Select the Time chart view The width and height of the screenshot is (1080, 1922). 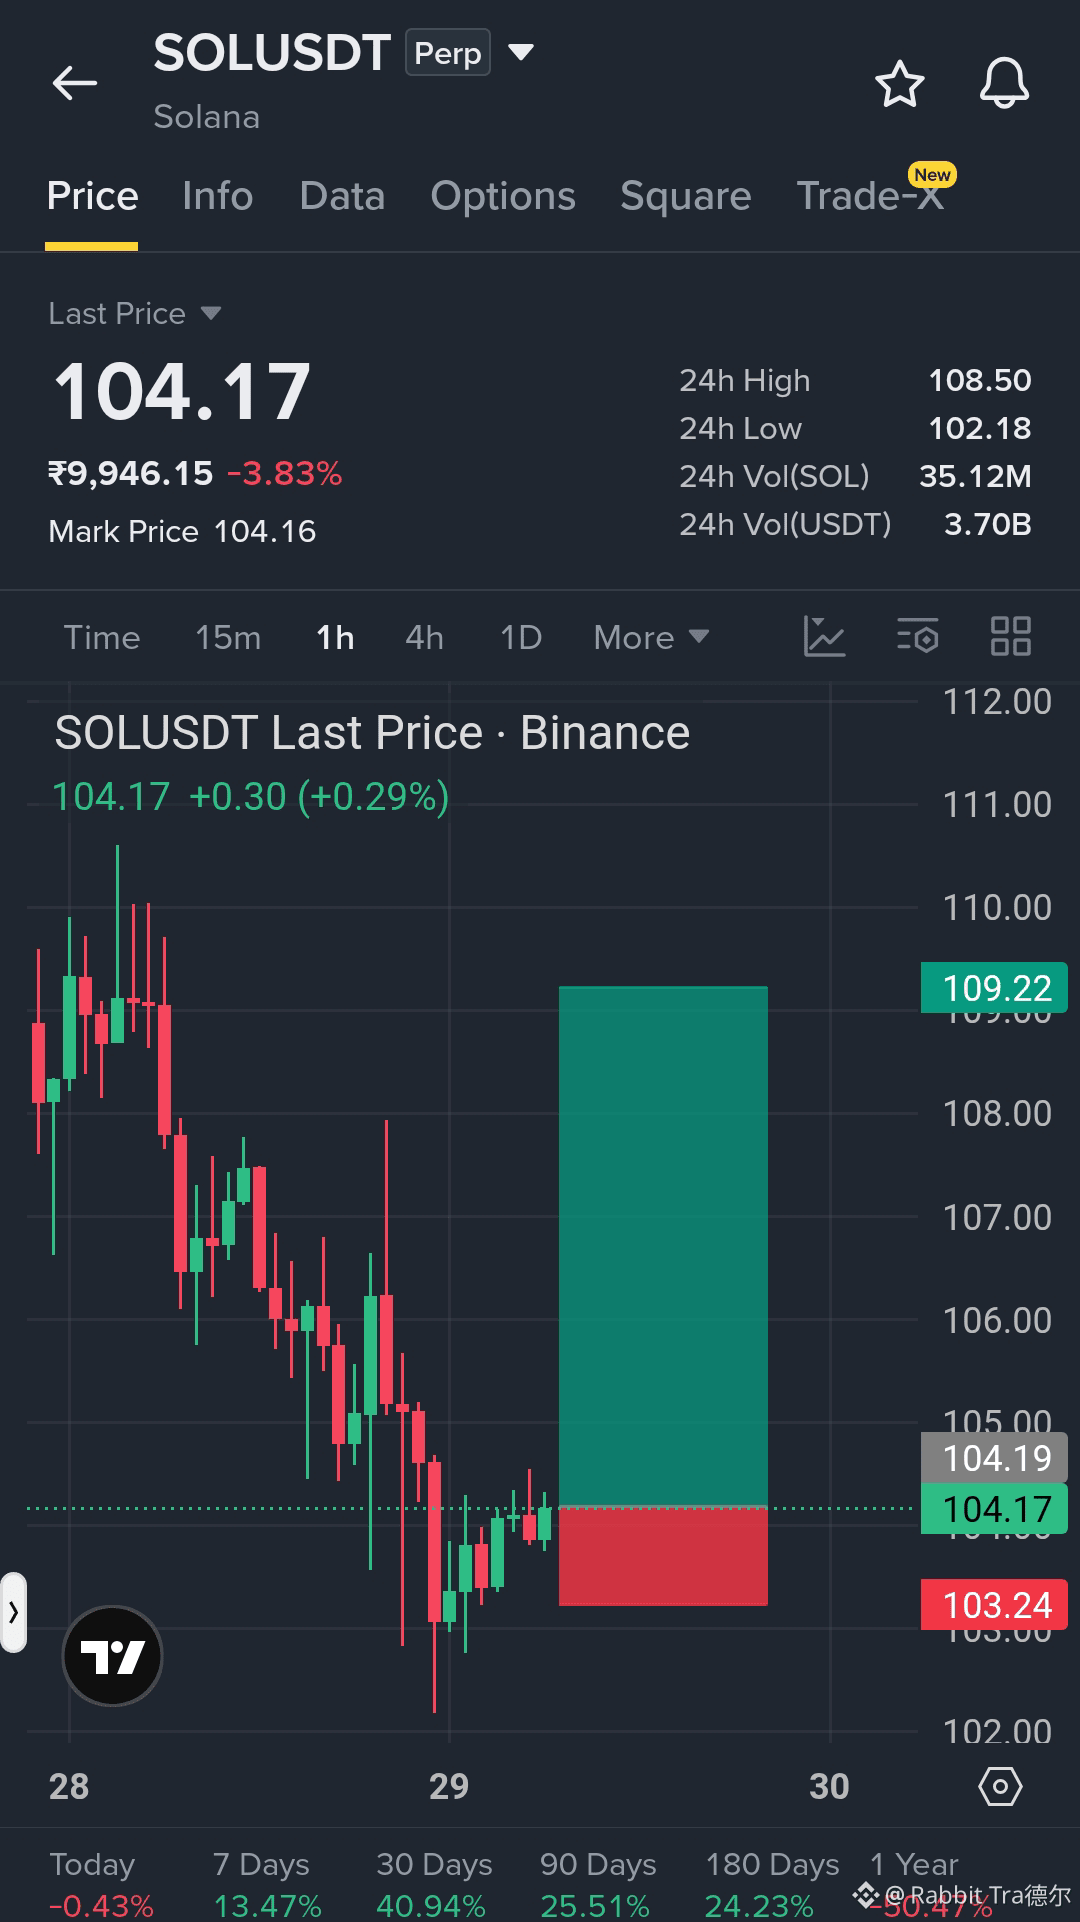point(102,637)
